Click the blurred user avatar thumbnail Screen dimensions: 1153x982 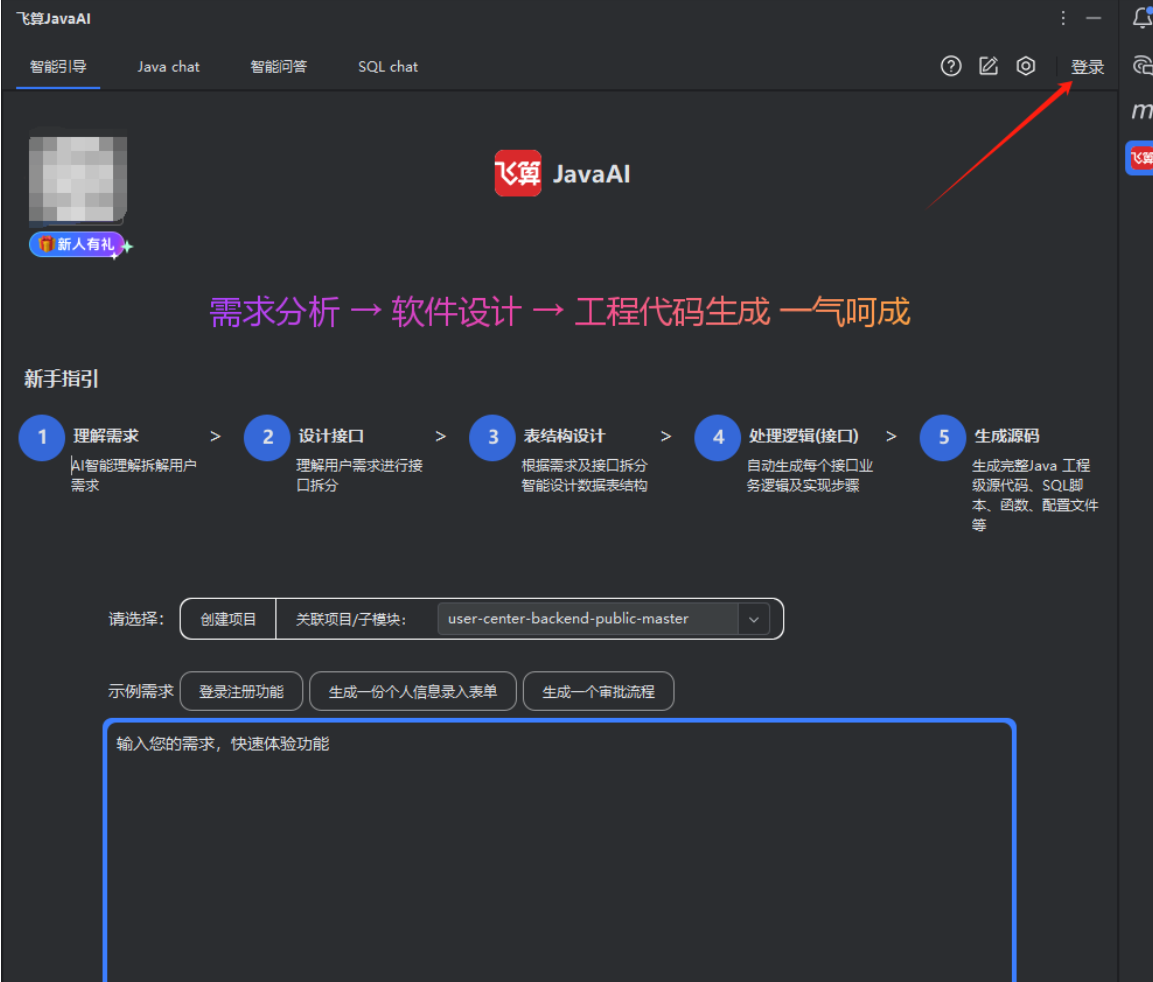(x=78, y=177)
